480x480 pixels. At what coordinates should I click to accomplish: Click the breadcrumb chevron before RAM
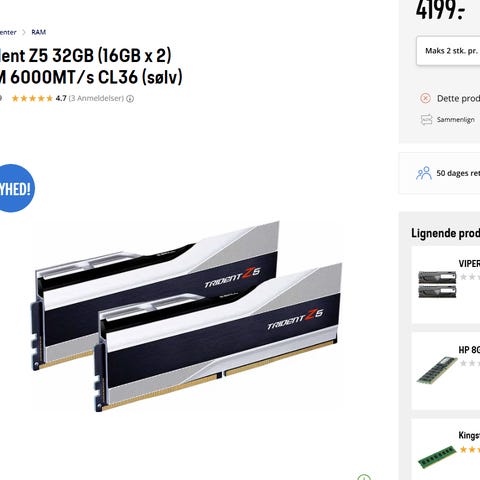tap(24, 32)
